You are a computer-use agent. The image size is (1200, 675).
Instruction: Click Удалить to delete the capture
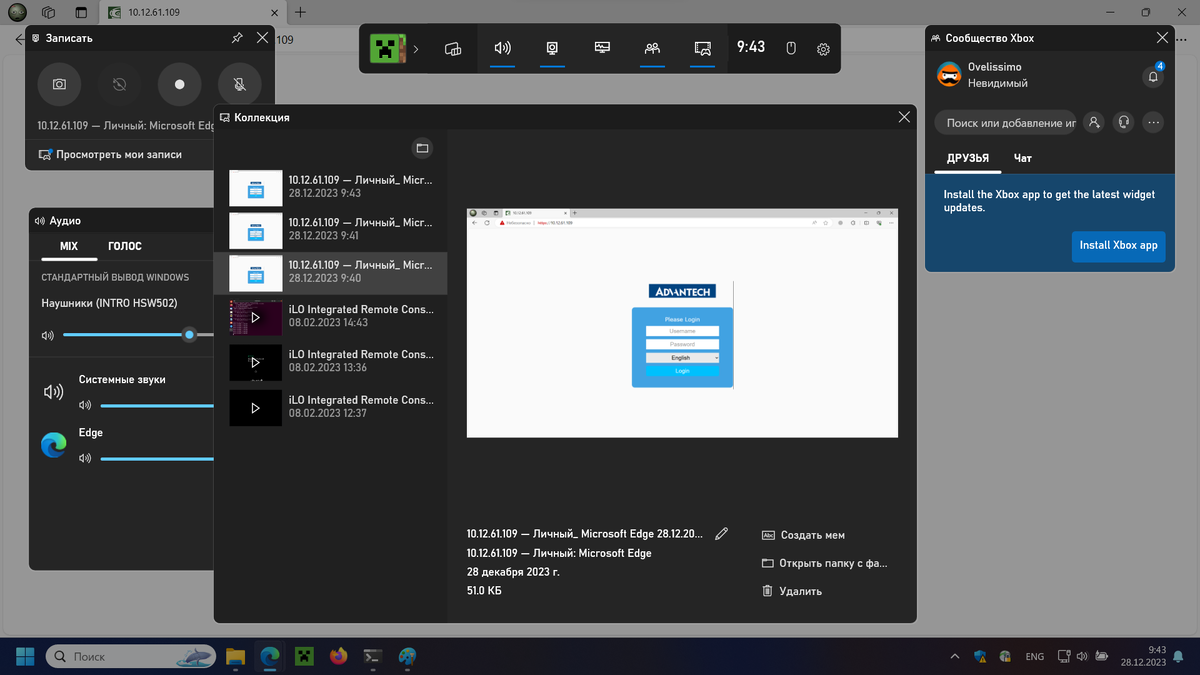tap(791, 591)
